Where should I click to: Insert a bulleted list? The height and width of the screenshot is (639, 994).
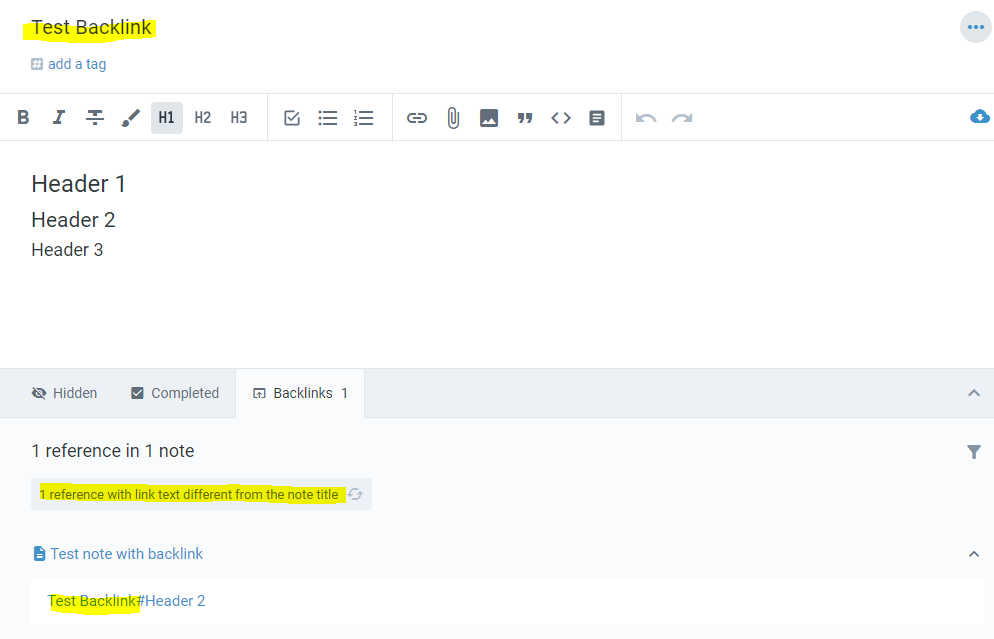328,118
